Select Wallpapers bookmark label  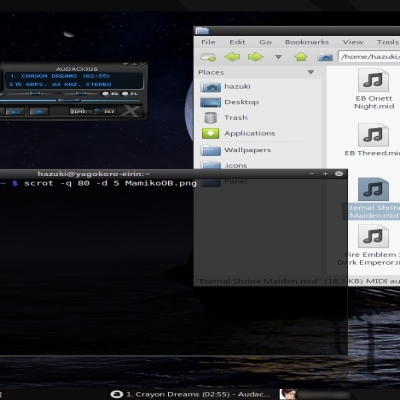(x=247, y=150)
